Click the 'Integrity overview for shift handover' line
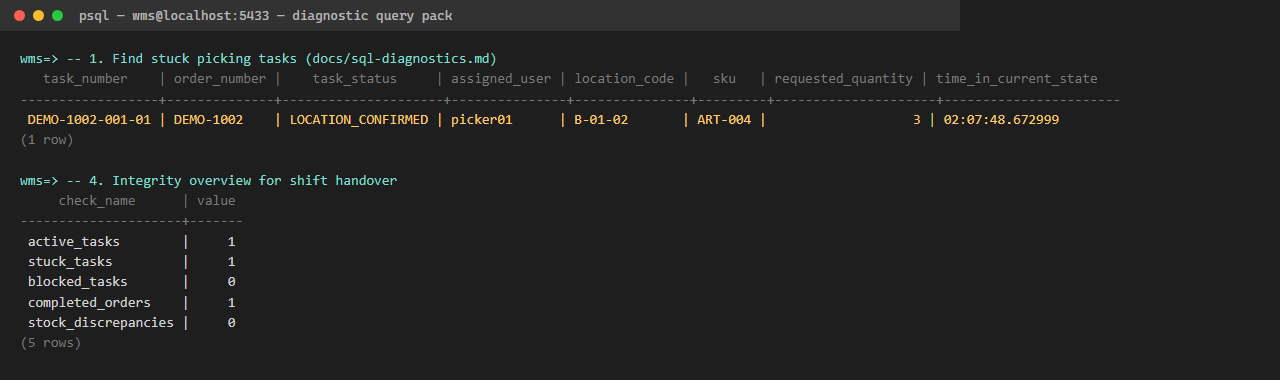 coord(208,180)
